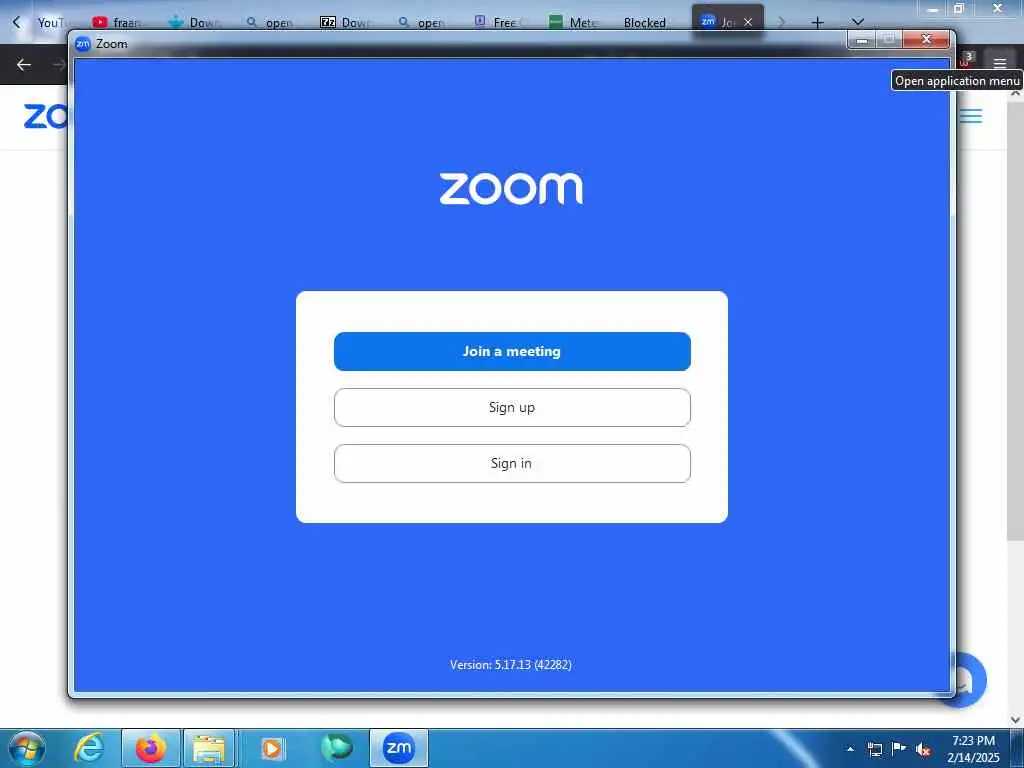This screenshot has height=768, width=1024.
Task: Open the network tray icon
Action: (875, 749)
